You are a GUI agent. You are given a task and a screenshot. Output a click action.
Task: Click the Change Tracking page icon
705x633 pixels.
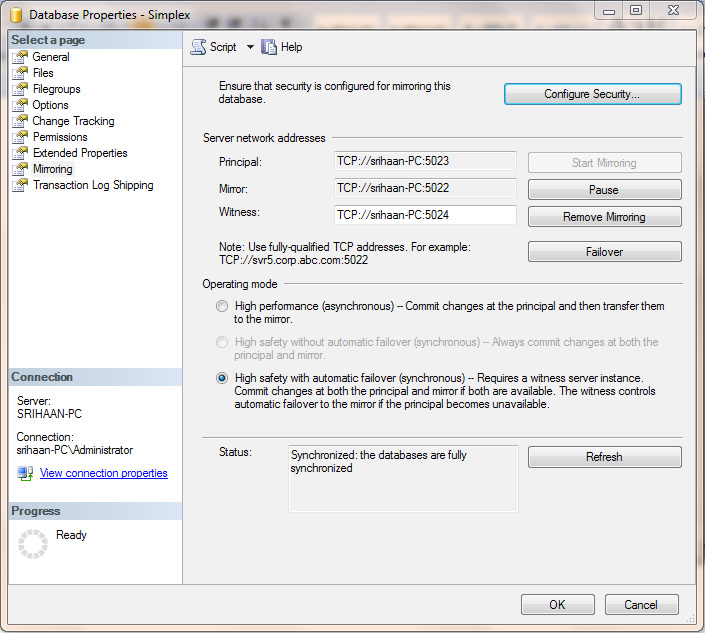click(x=20, y=121)
